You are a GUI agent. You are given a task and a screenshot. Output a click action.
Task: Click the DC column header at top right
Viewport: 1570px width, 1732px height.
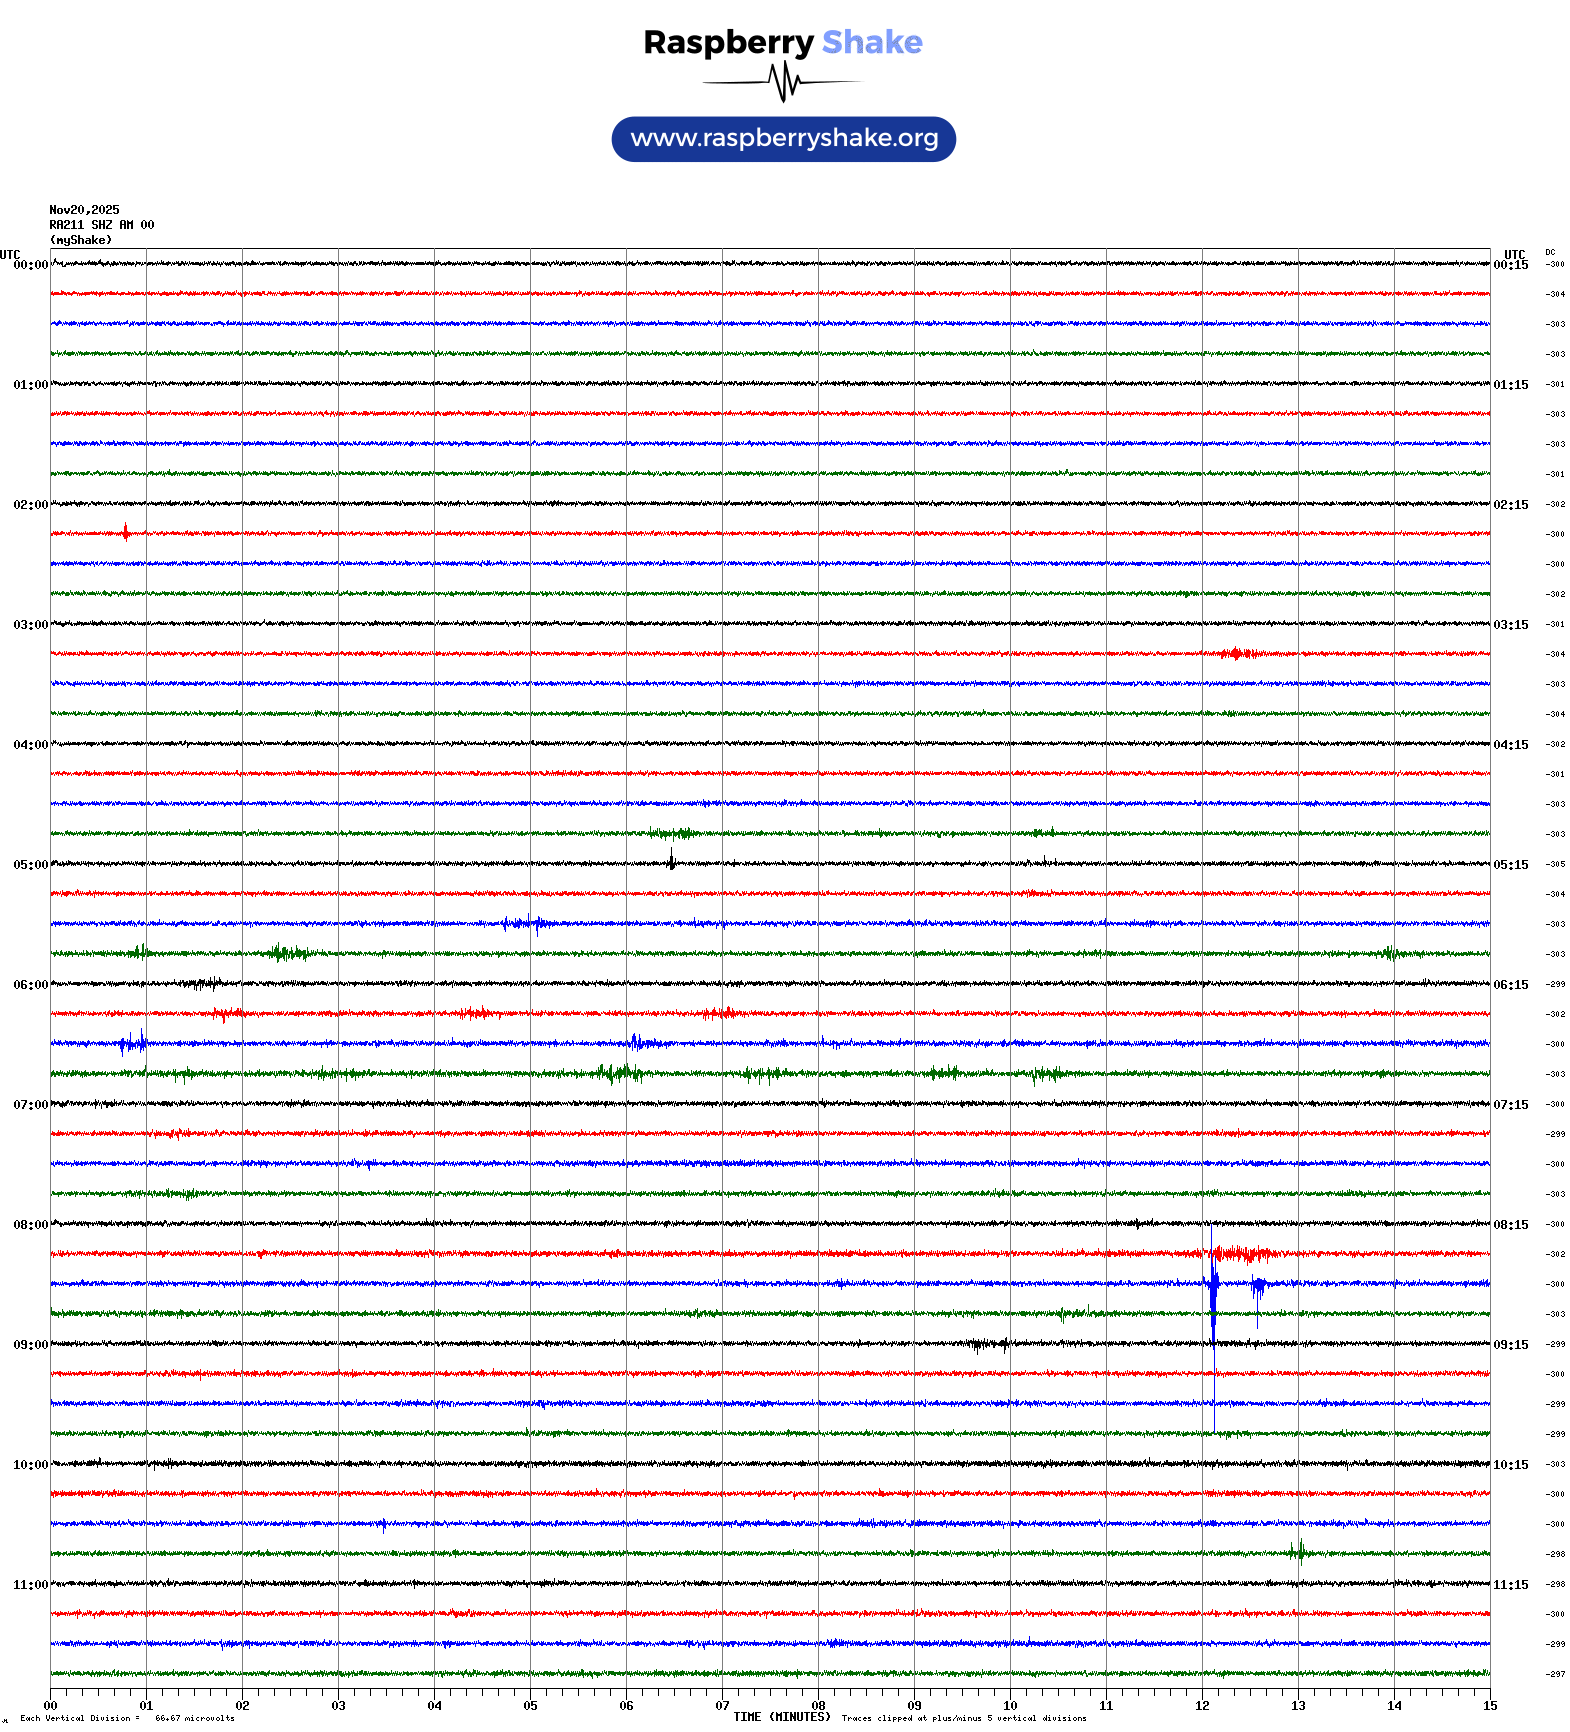pyautogui.click(x=1550, y=252)
